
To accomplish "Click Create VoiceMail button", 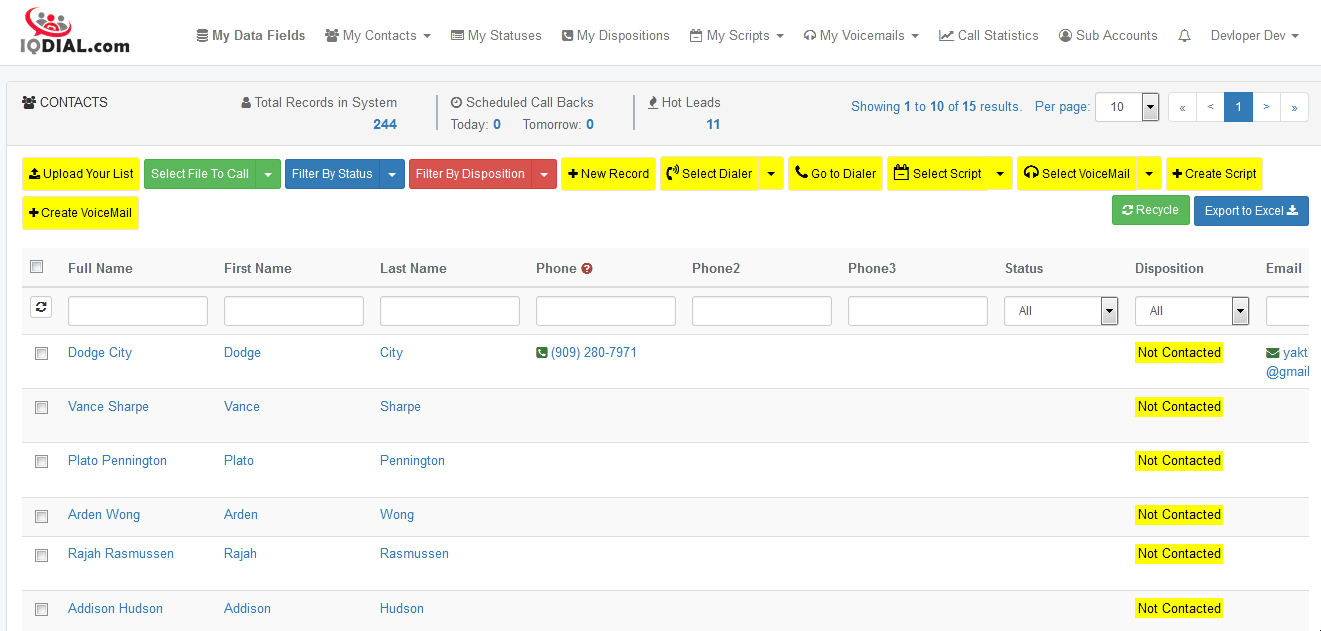I will tap(80, 213).
